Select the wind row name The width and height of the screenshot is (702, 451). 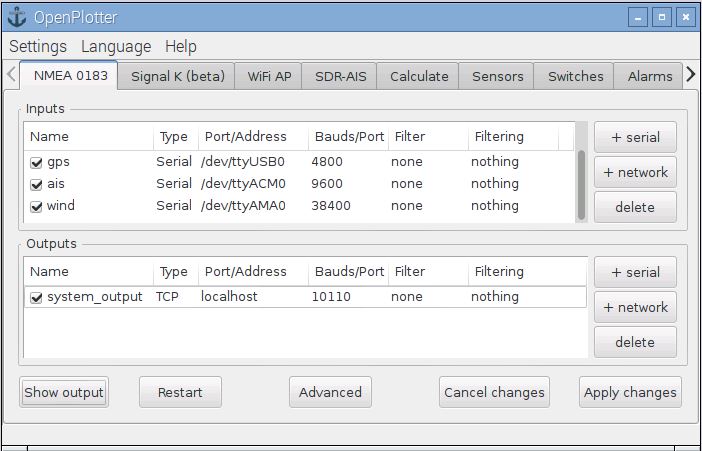pos(60,206)
